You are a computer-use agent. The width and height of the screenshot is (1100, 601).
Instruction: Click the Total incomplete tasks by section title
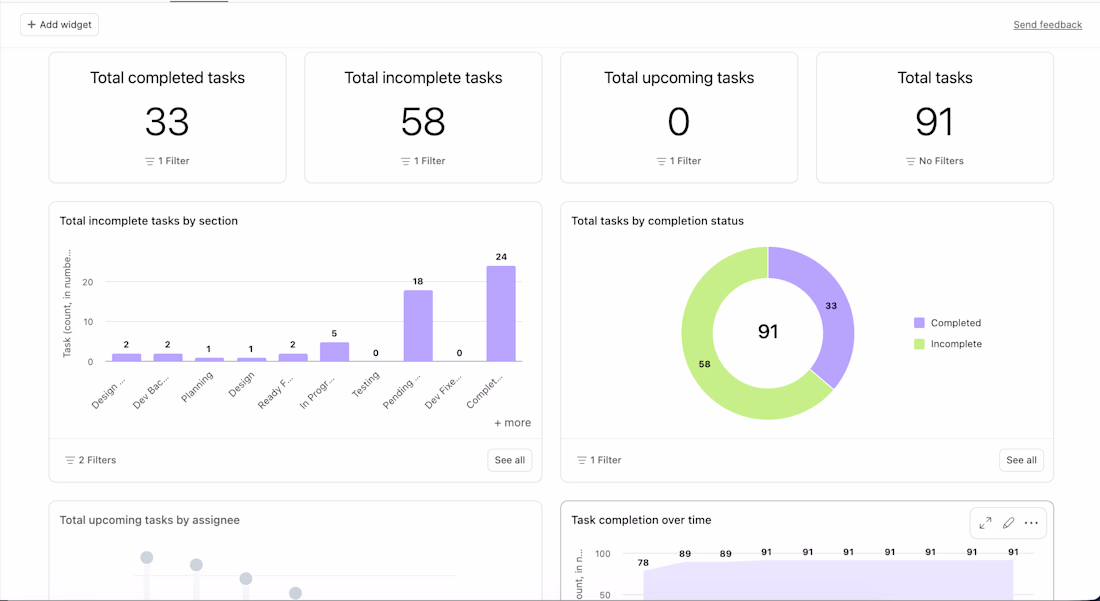point(149,221)
